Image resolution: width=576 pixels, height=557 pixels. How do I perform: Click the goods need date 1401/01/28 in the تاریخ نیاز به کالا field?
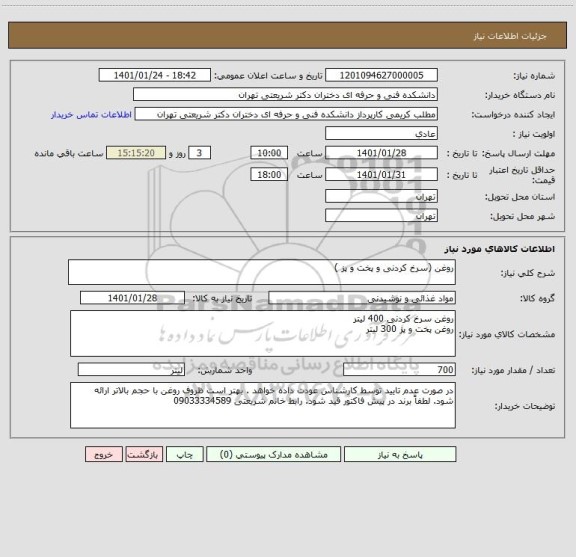point(132,298)
